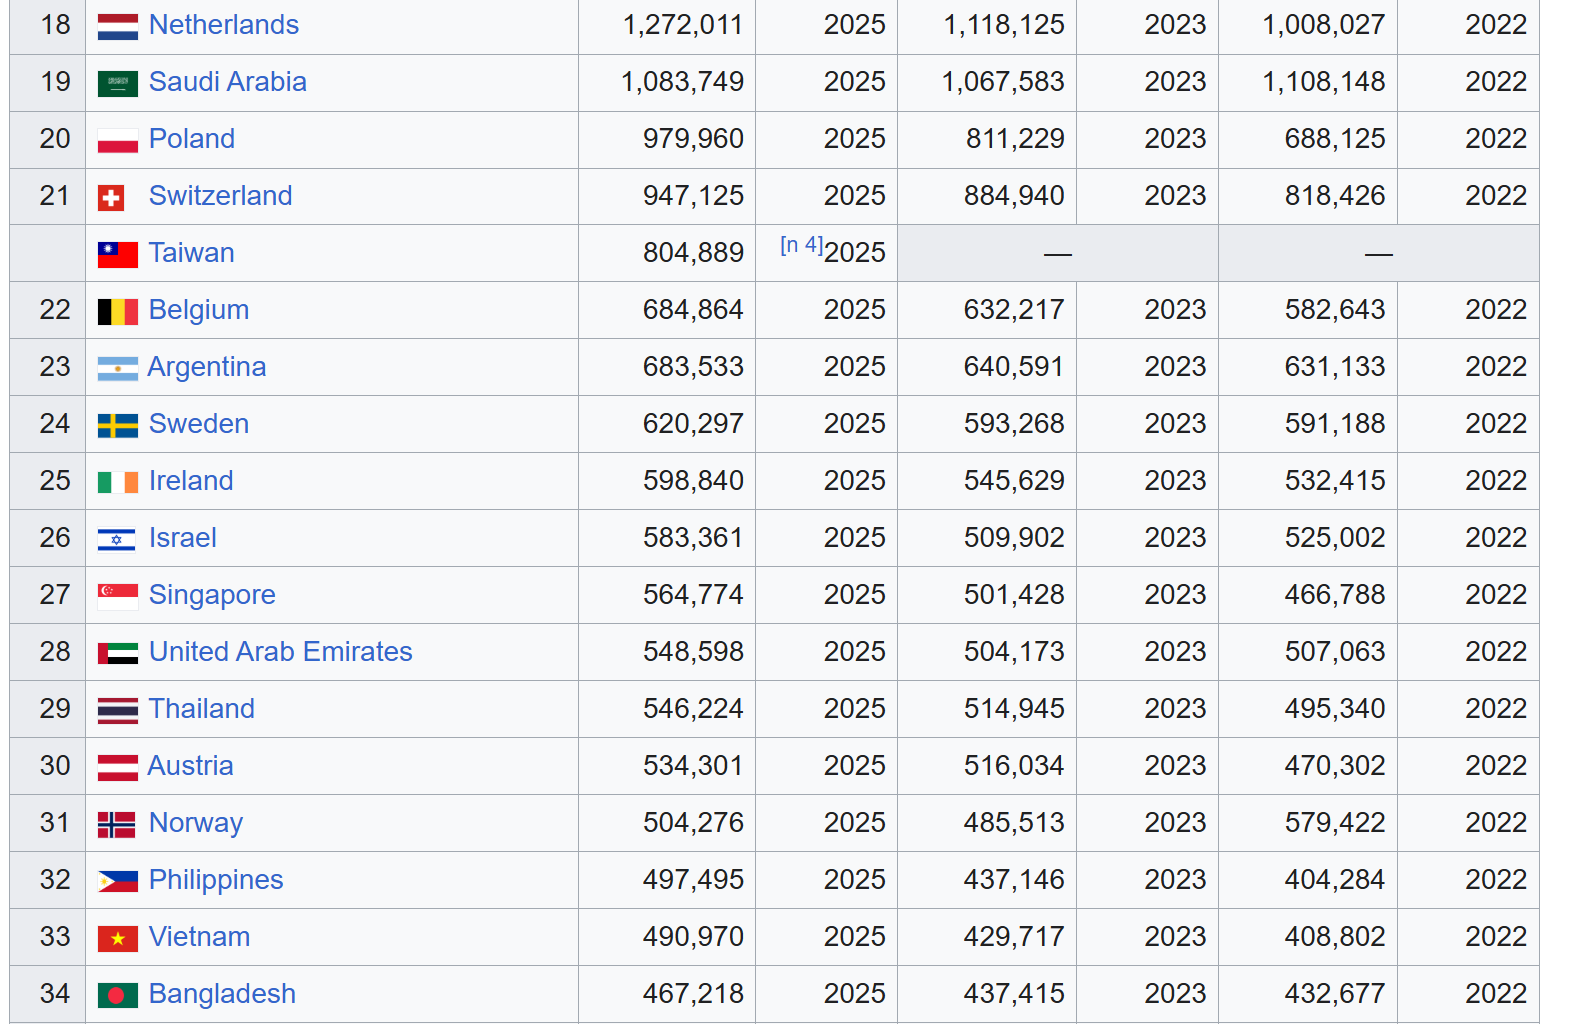
Task: Click Vietnam figure 408,802
Action: point(1335,937)
